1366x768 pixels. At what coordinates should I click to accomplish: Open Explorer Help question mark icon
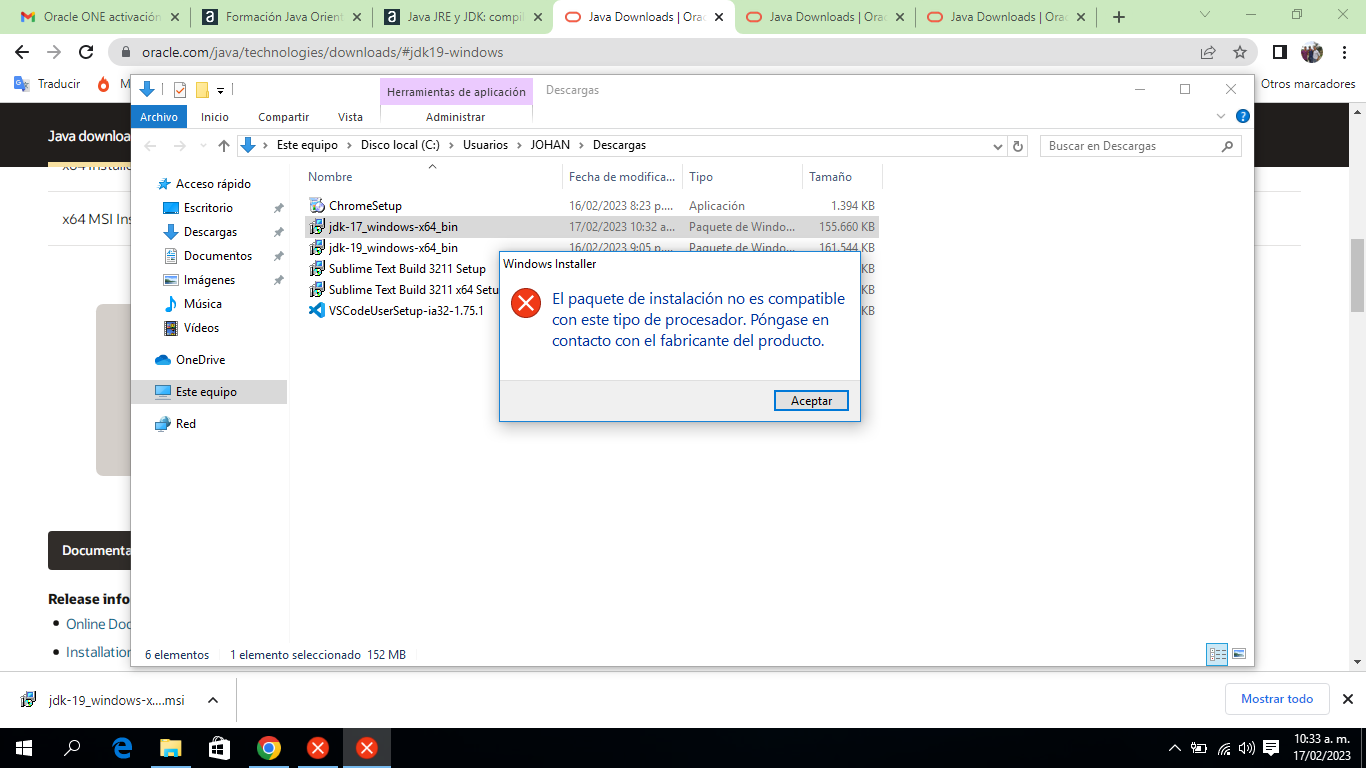pyautogui.click(x=1242, y=116)
